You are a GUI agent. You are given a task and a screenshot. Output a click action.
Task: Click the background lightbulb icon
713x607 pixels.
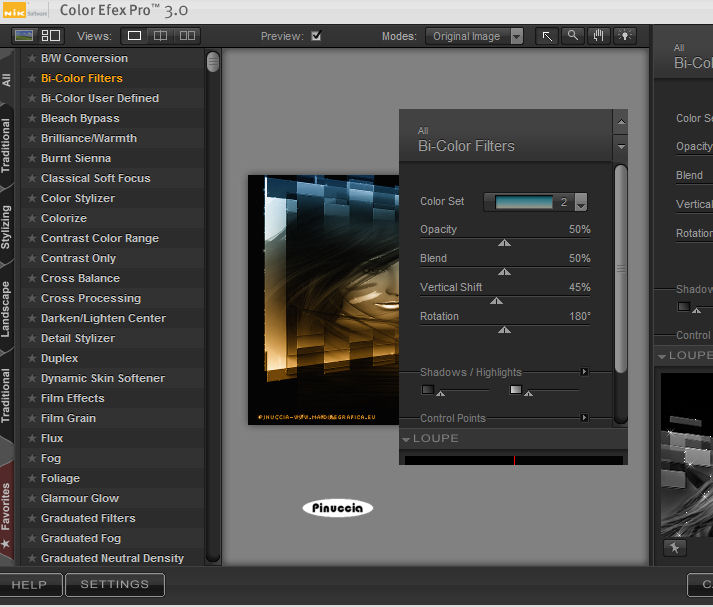point(625,36)
